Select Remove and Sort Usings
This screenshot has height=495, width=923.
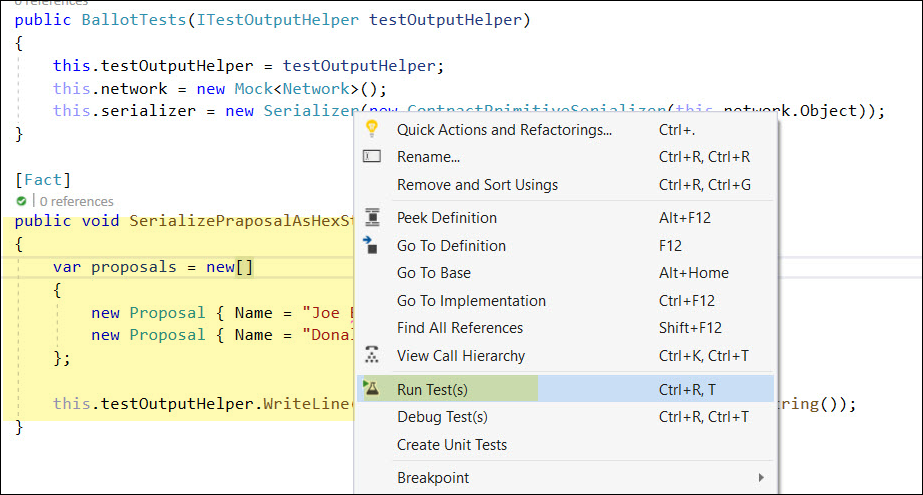pyautogui.click(x=477, y=185)
